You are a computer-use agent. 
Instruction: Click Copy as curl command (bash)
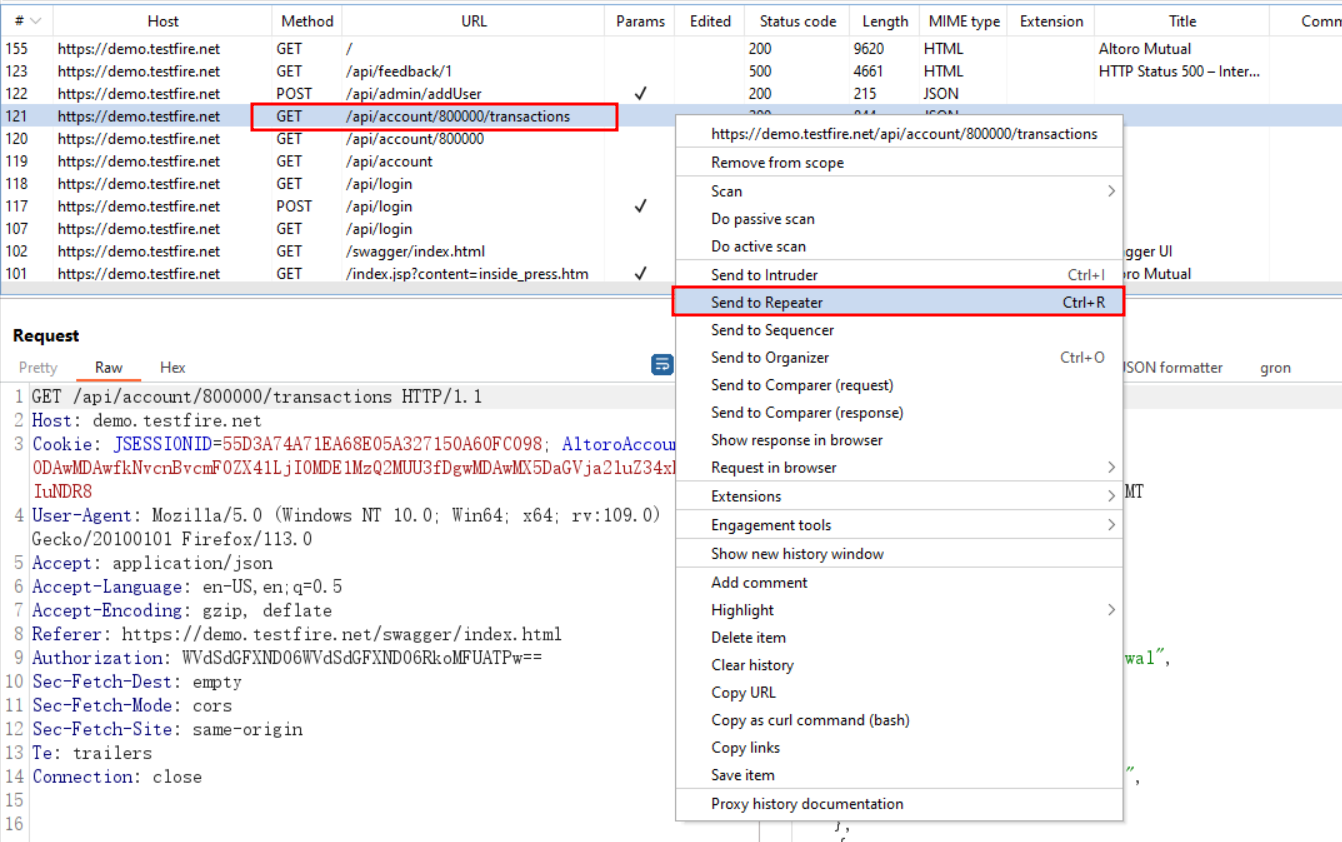tap(810, 720)
